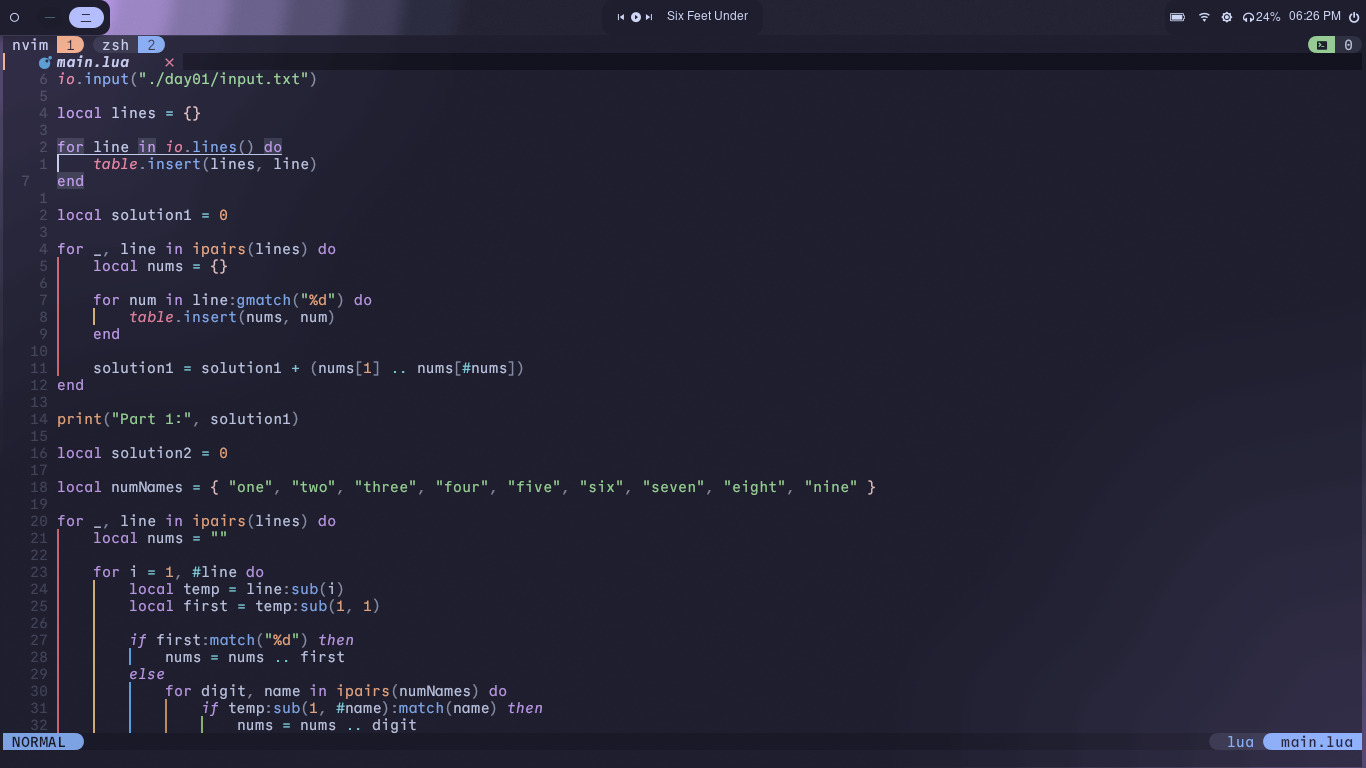Switch to the zsh tmux window

(x=115, y=45)
